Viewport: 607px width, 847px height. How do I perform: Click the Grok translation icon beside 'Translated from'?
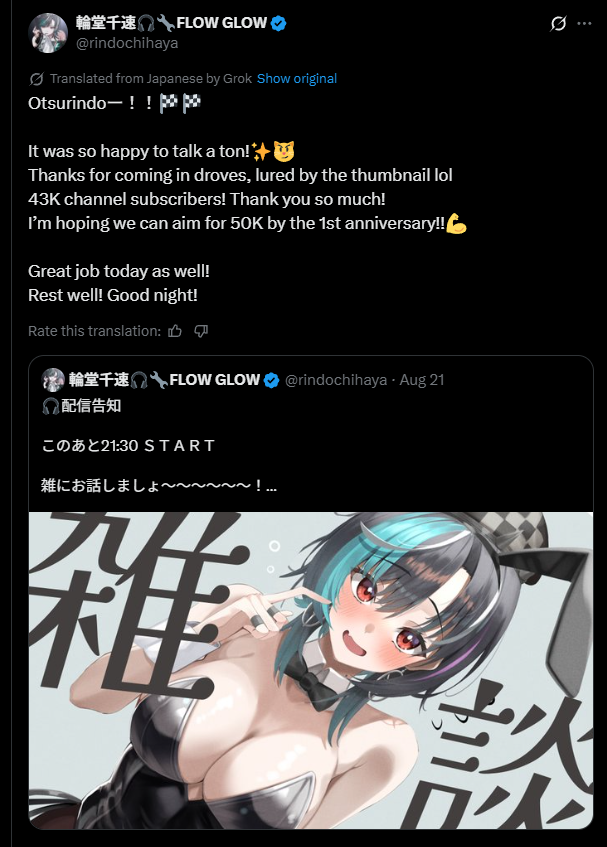pos(36,79)
